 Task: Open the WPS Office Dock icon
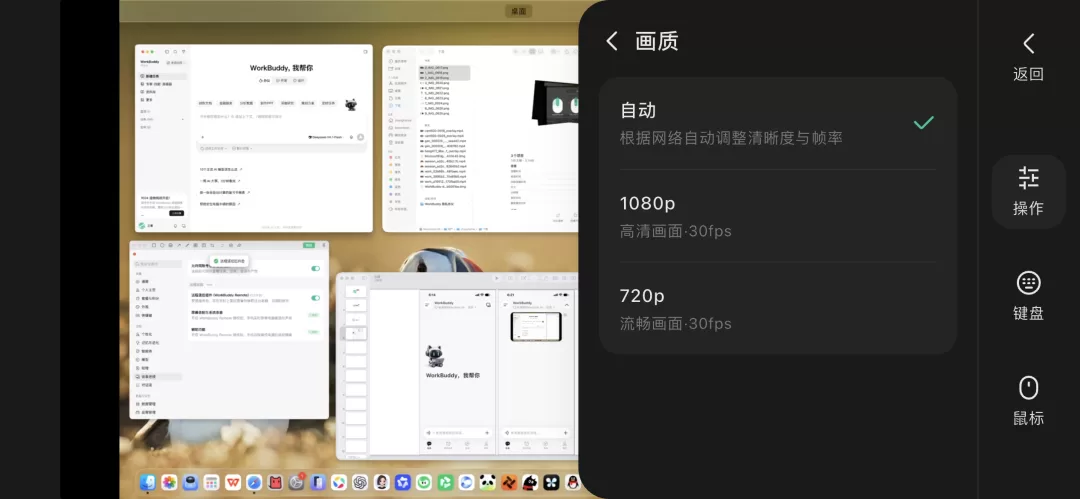(x=233, y=482)
